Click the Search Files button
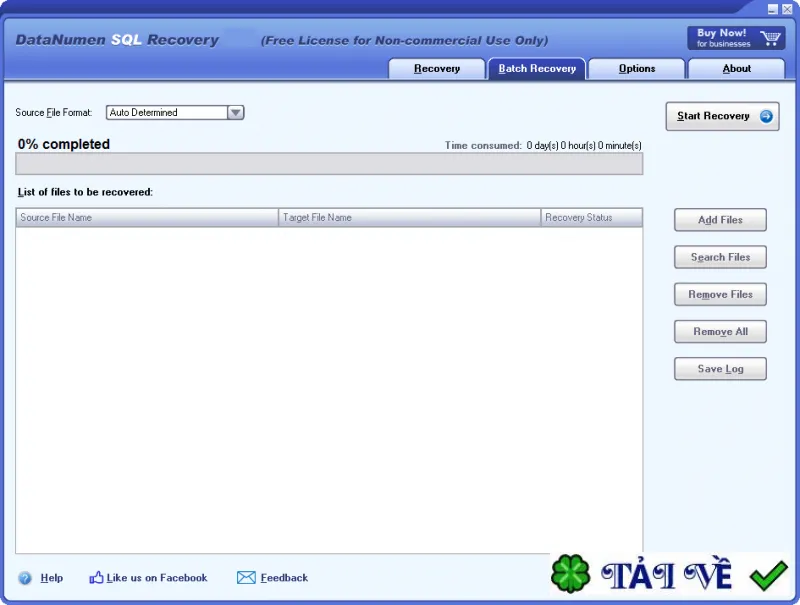Image resolution: width=800 pixels, height=605 pixels. click(720, 257)
